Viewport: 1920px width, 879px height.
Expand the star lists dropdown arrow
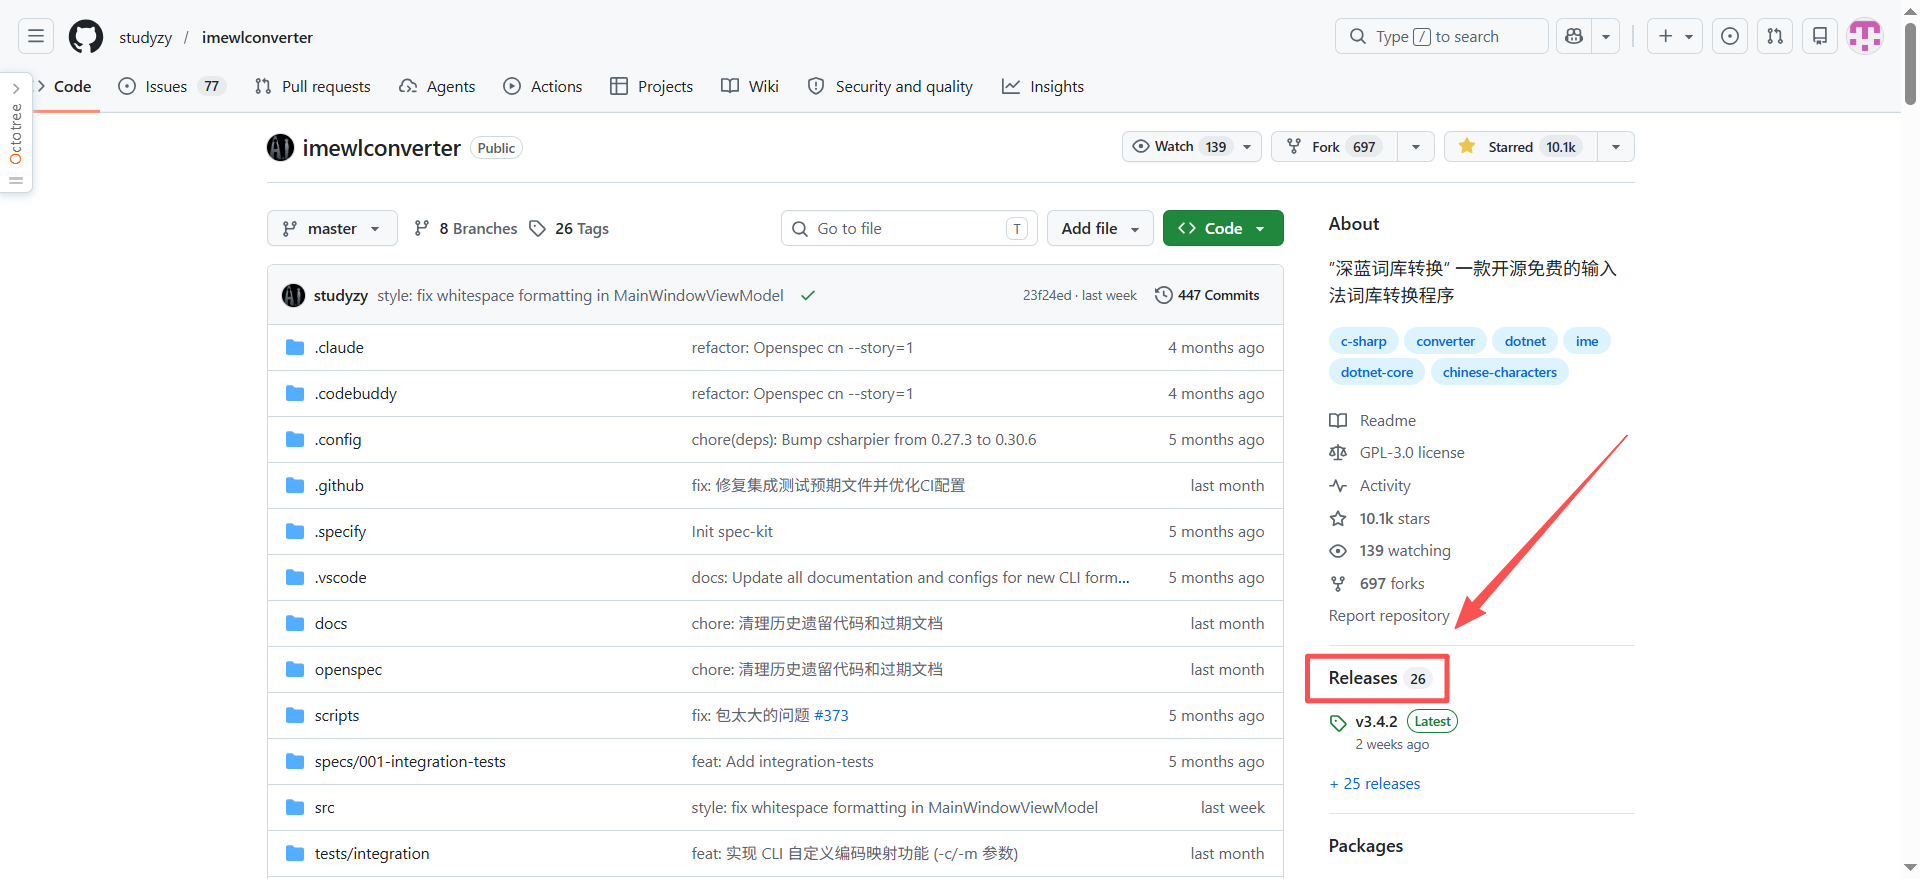click(1616, 147)
